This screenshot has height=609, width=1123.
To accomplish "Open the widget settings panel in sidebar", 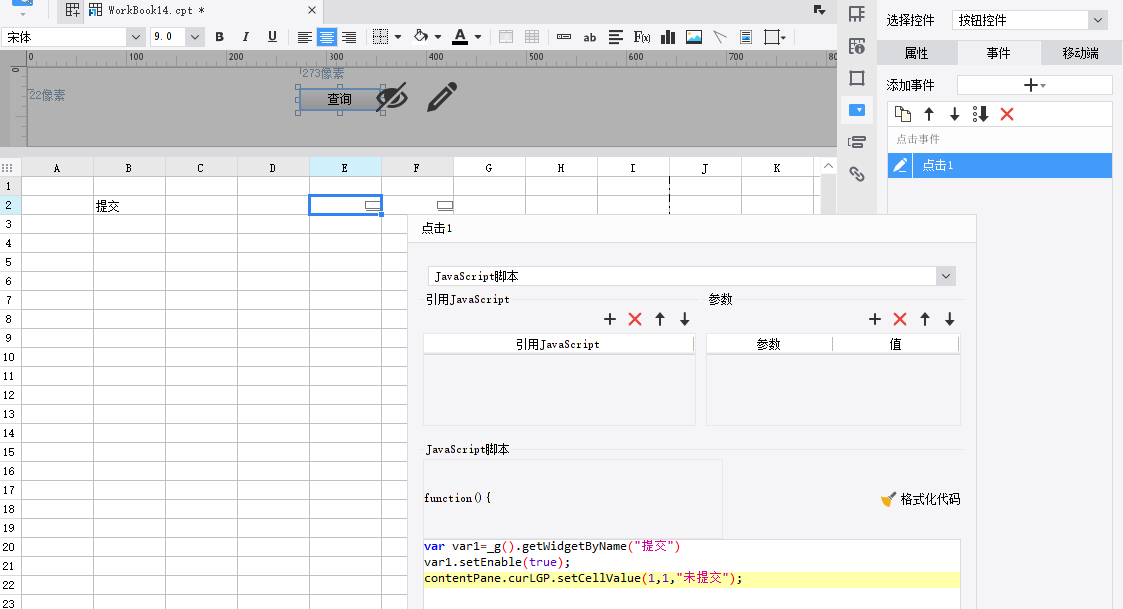I will point(857,110).
